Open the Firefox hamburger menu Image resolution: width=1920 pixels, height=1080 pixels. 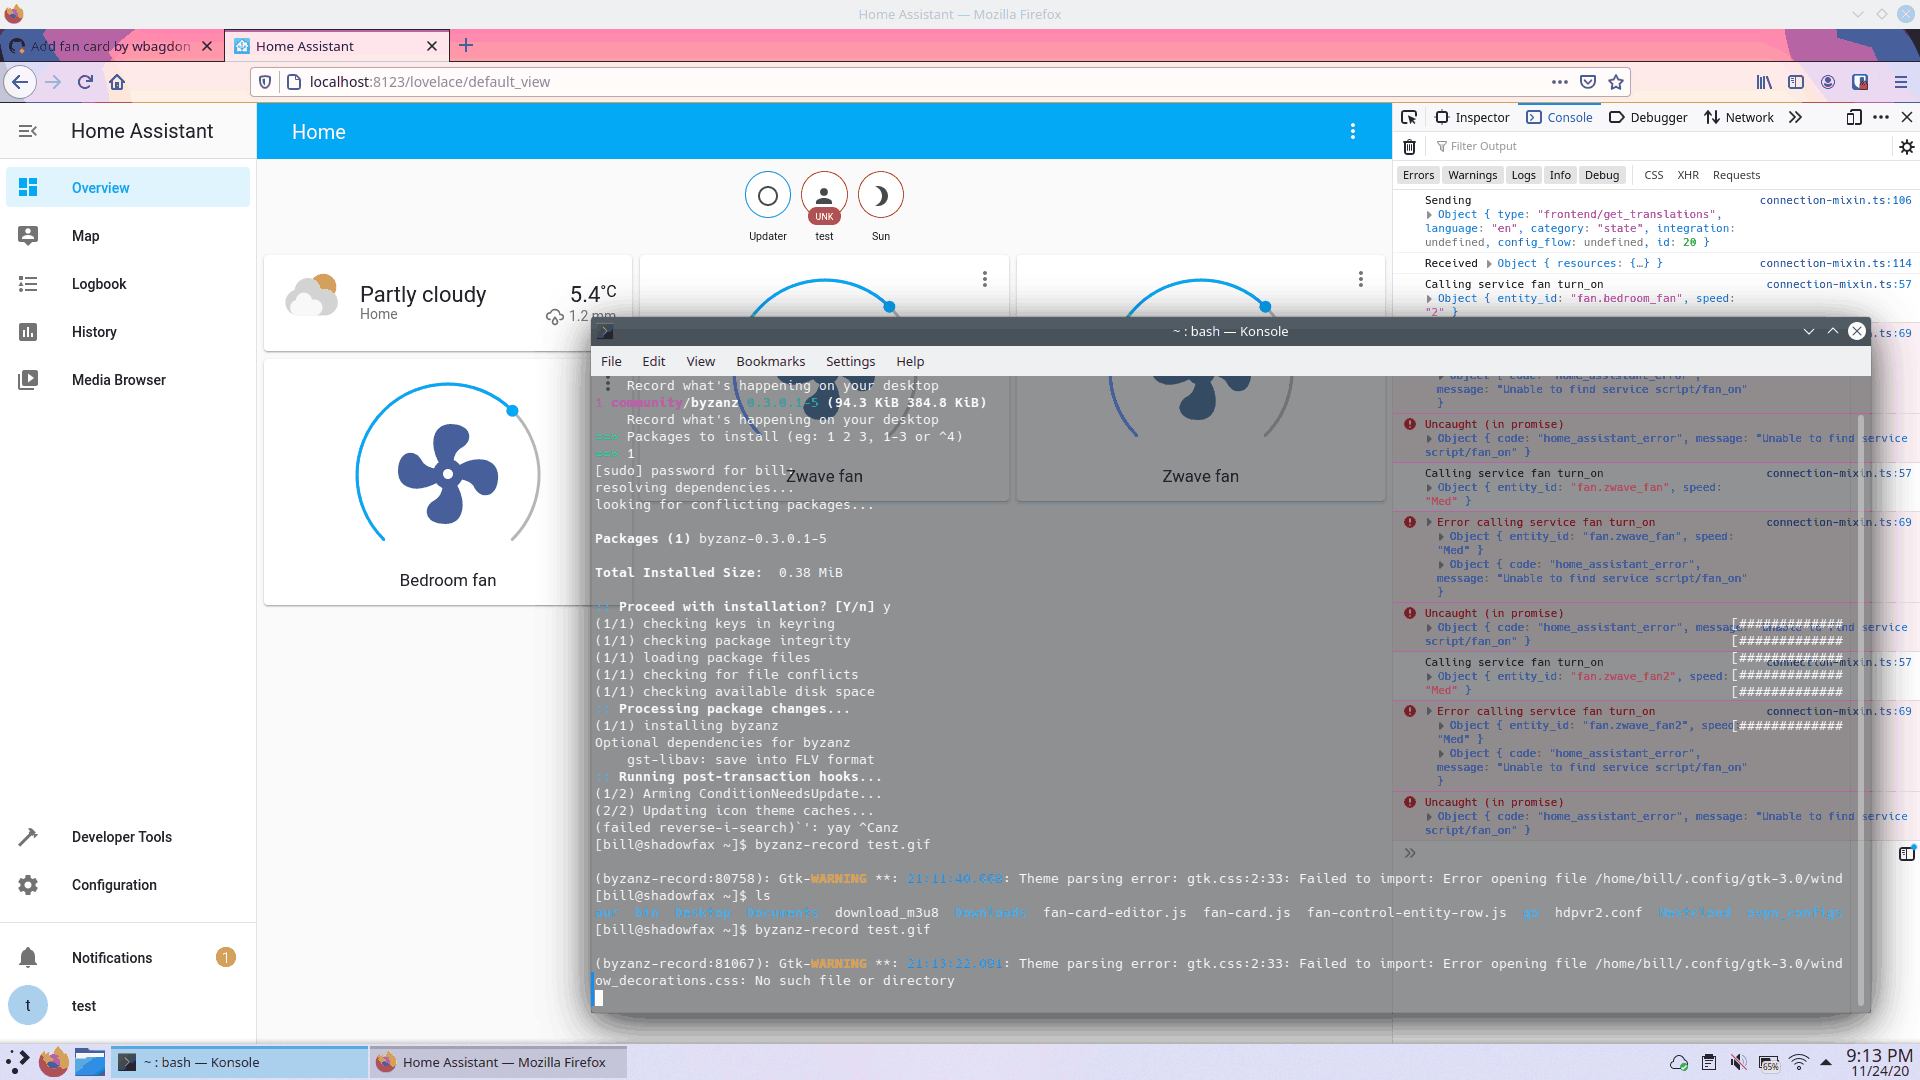tap(1901, 82)
